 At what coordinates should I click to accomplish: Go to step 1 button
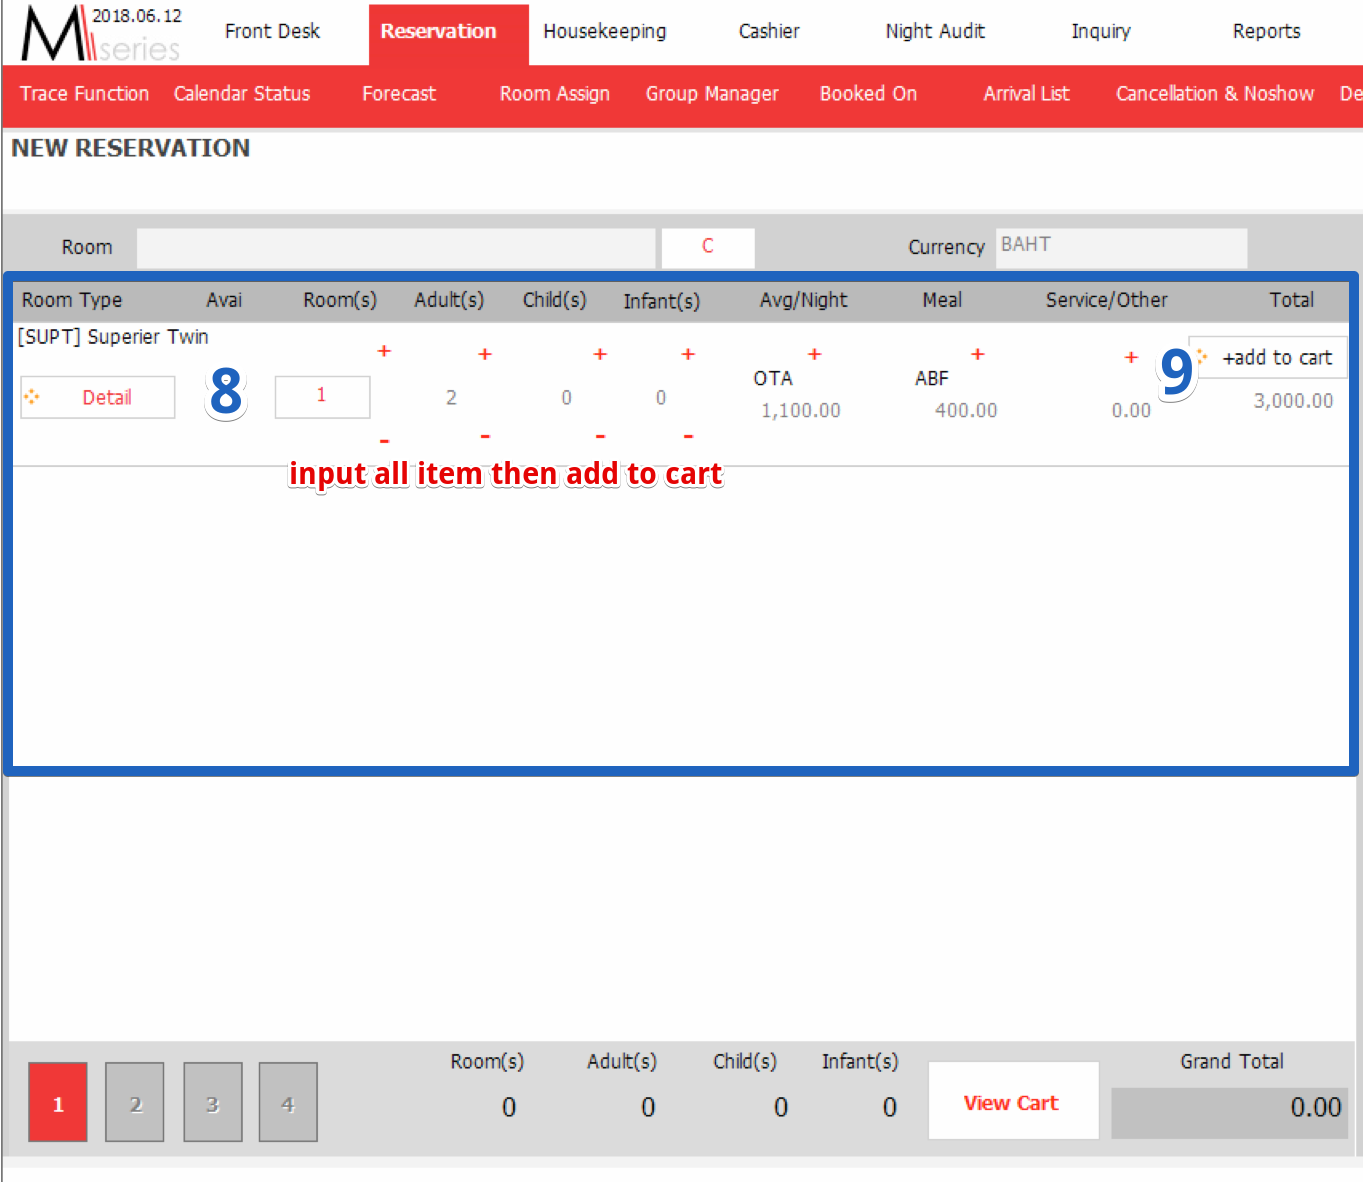pos(58,1102)
